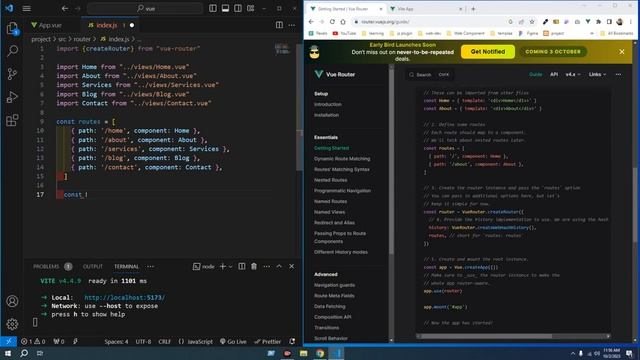The image size is (640, 360).
Task: Open the Manage gear in VS Code
Action: (x=12, y=324)
